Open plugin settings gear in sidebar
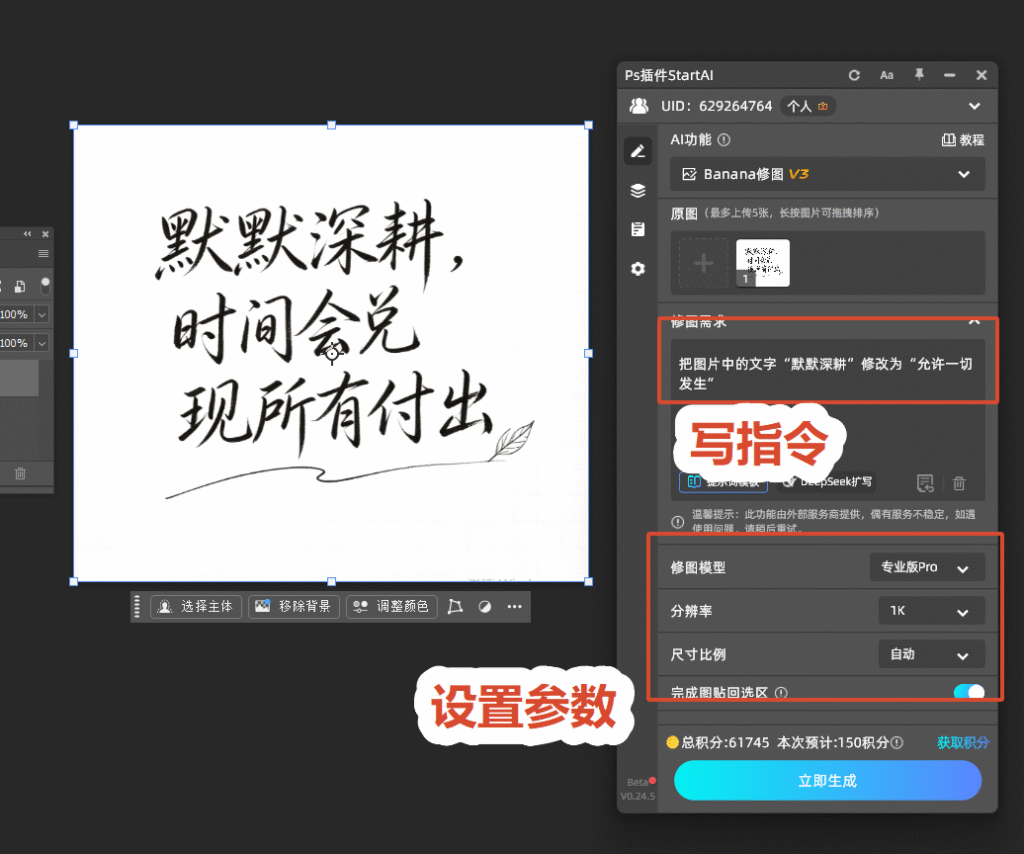 pos(638,268)
